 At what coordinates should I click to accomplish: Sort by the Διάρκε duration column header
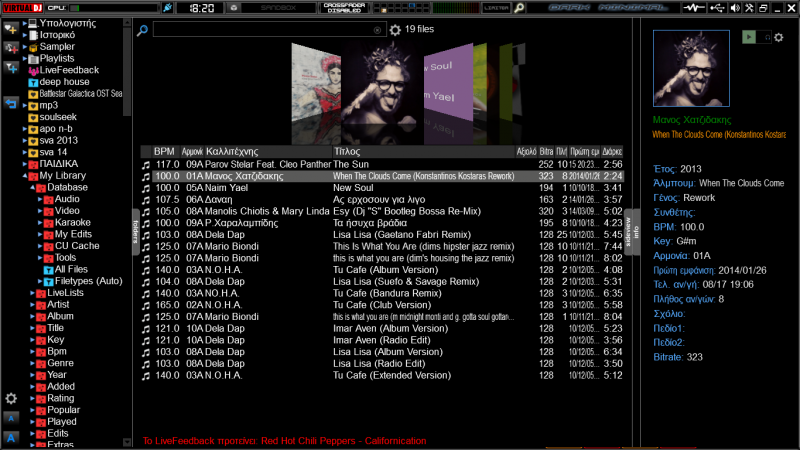click(x=612, y=152)
